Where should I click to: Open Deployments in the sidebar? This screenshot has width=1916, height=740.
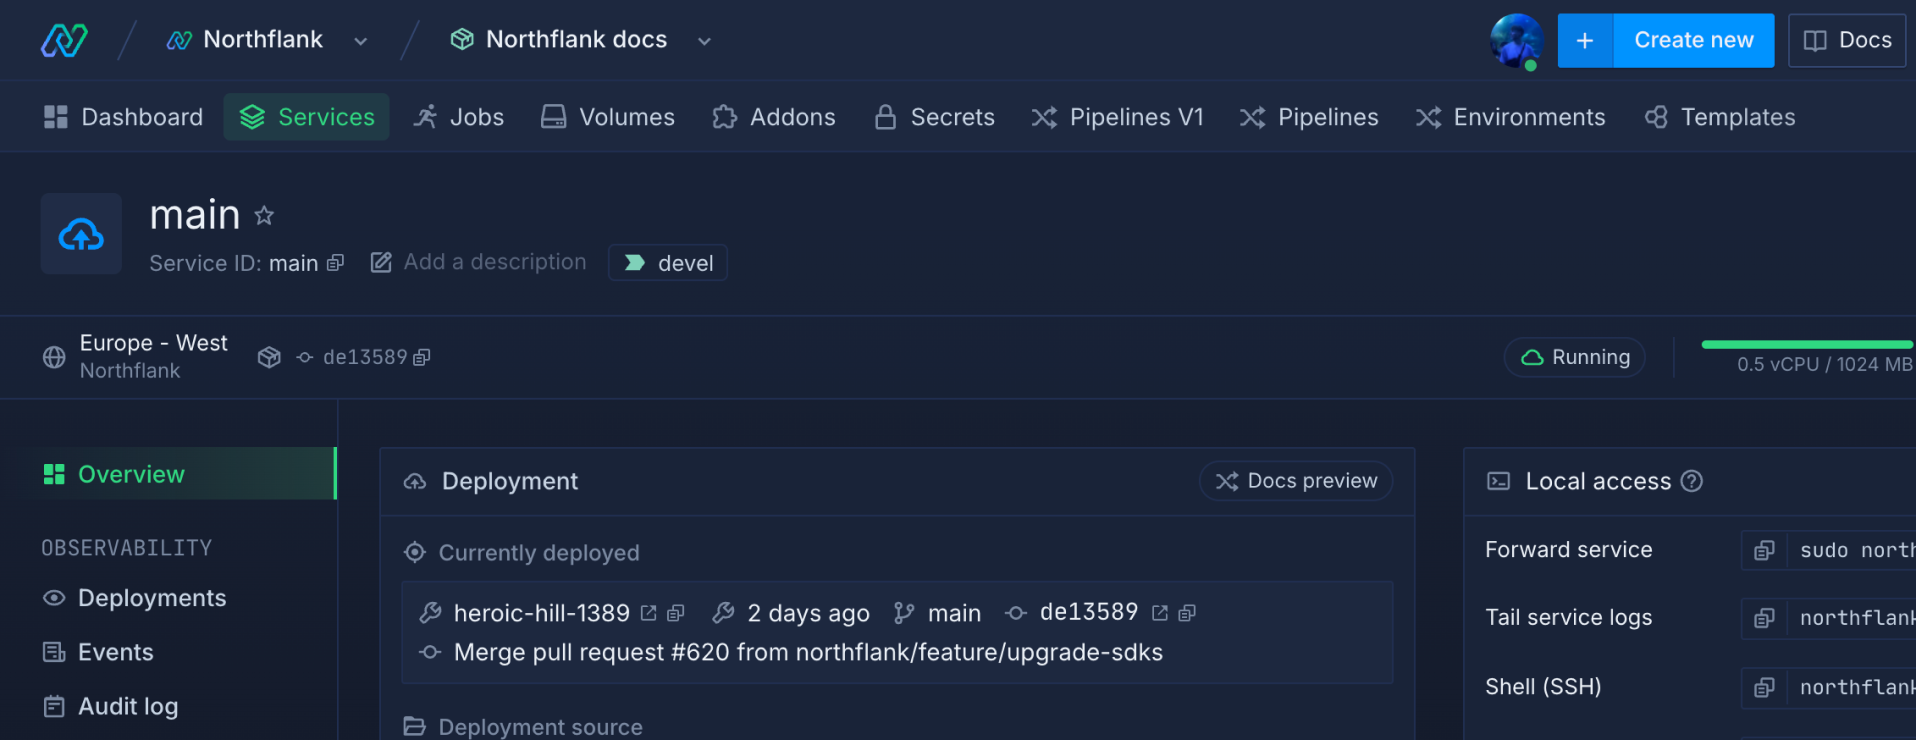point(152,598)
